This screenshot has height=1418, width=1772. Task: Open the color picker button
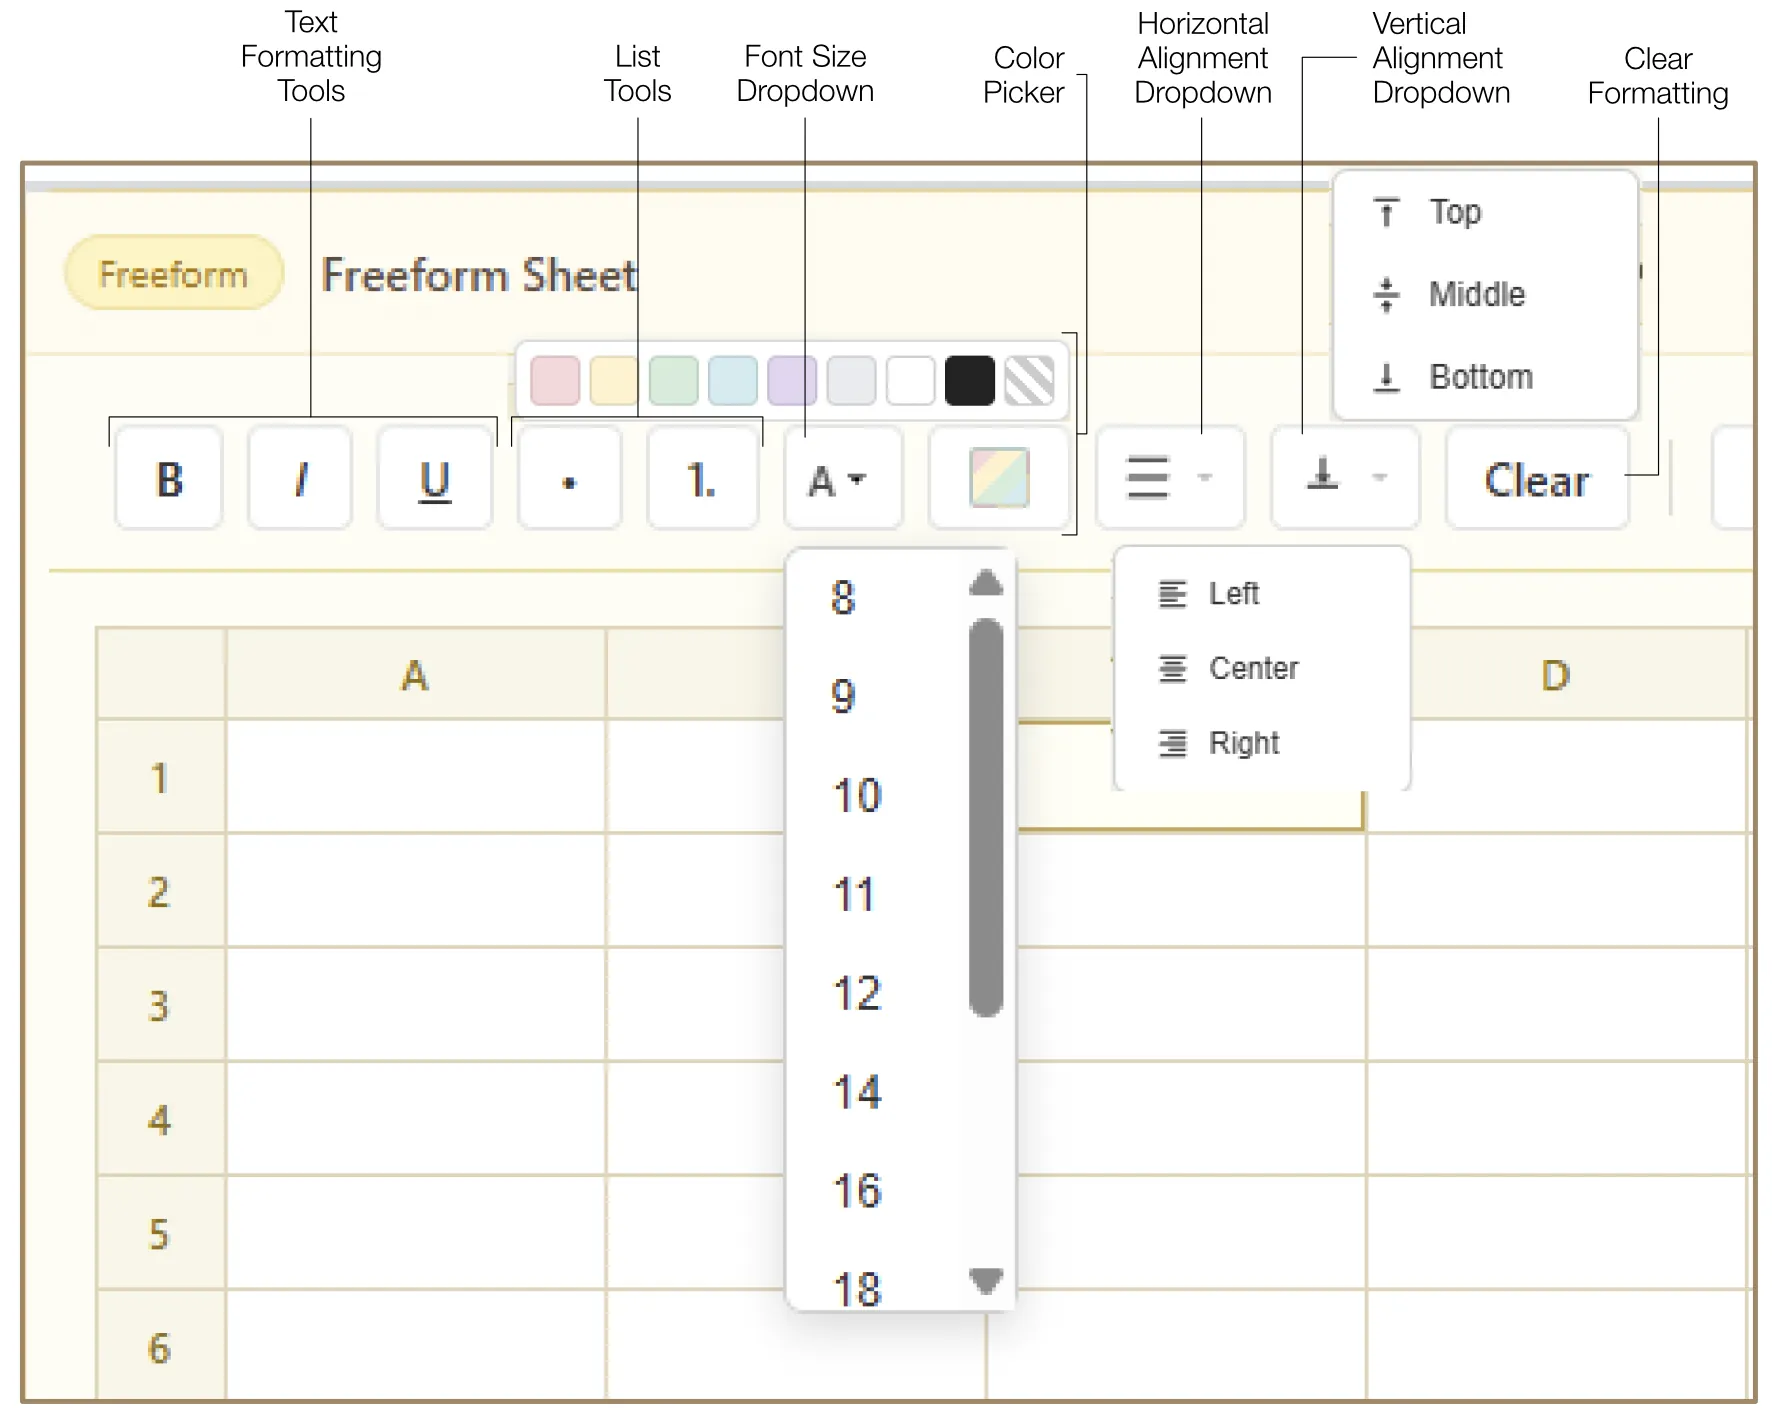click(x=999, y=478)
